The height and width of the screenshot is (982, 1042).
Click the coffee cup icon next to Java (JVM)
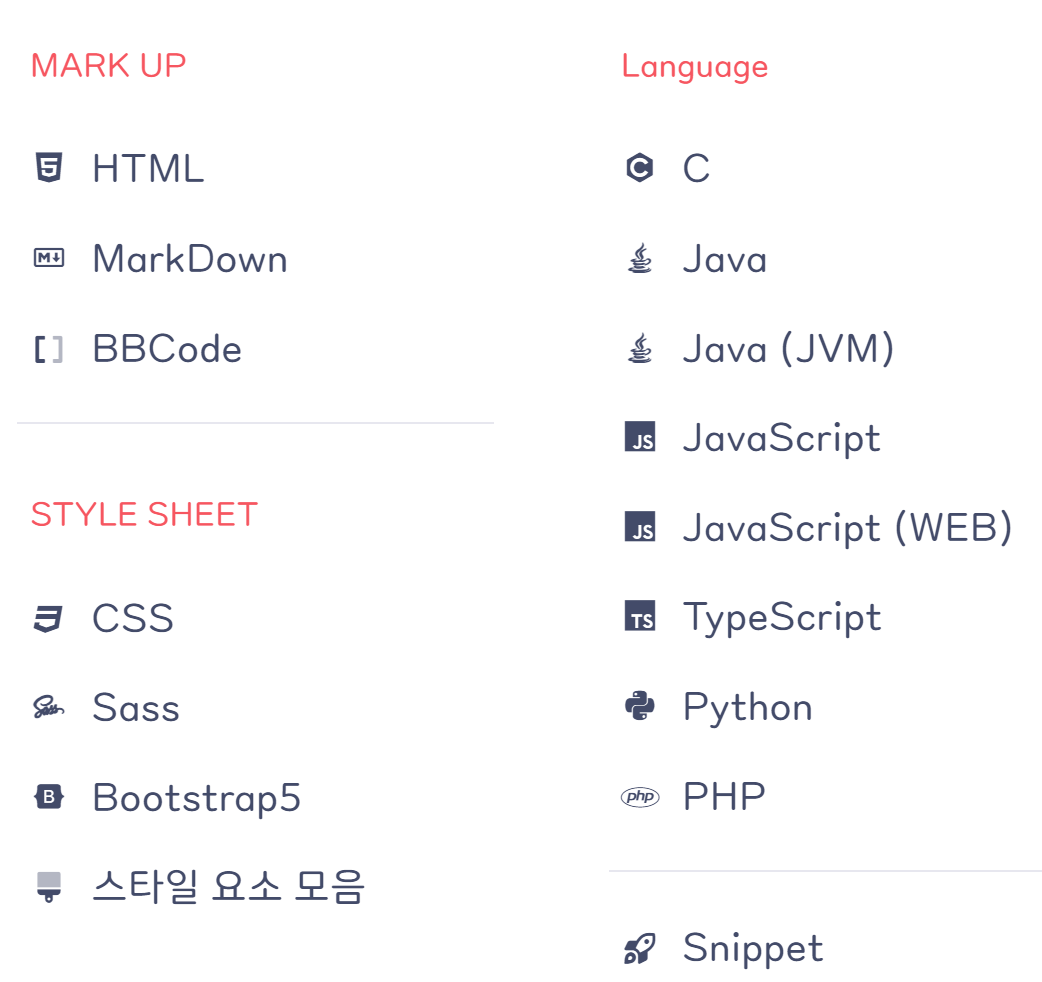click(x=639, y=348)
